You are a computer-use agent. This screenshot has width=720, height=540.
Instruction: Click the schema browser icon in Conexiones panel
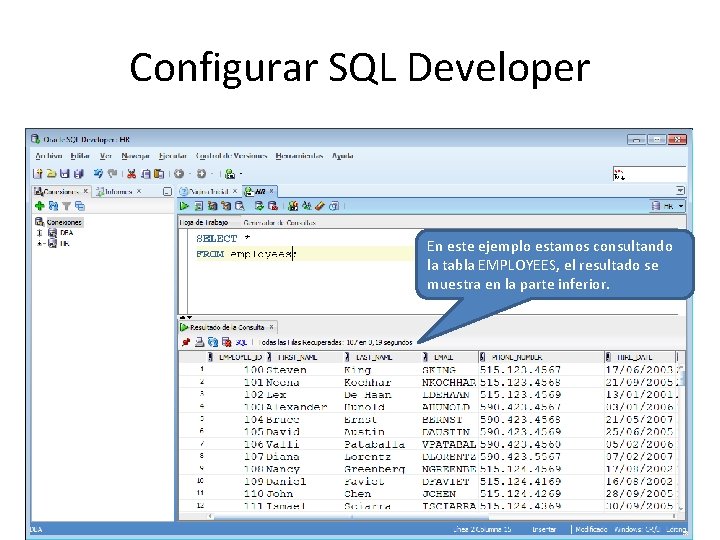pos(80,206)
